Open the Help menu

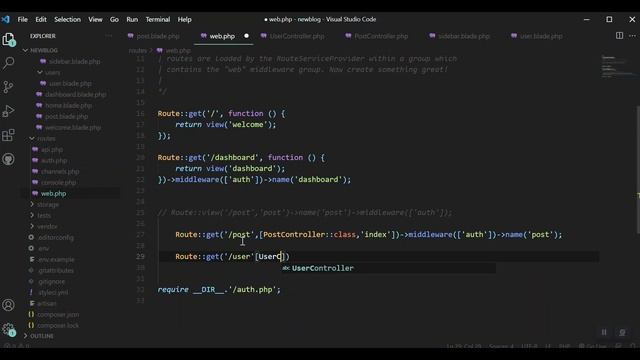(x=184, y=19)
